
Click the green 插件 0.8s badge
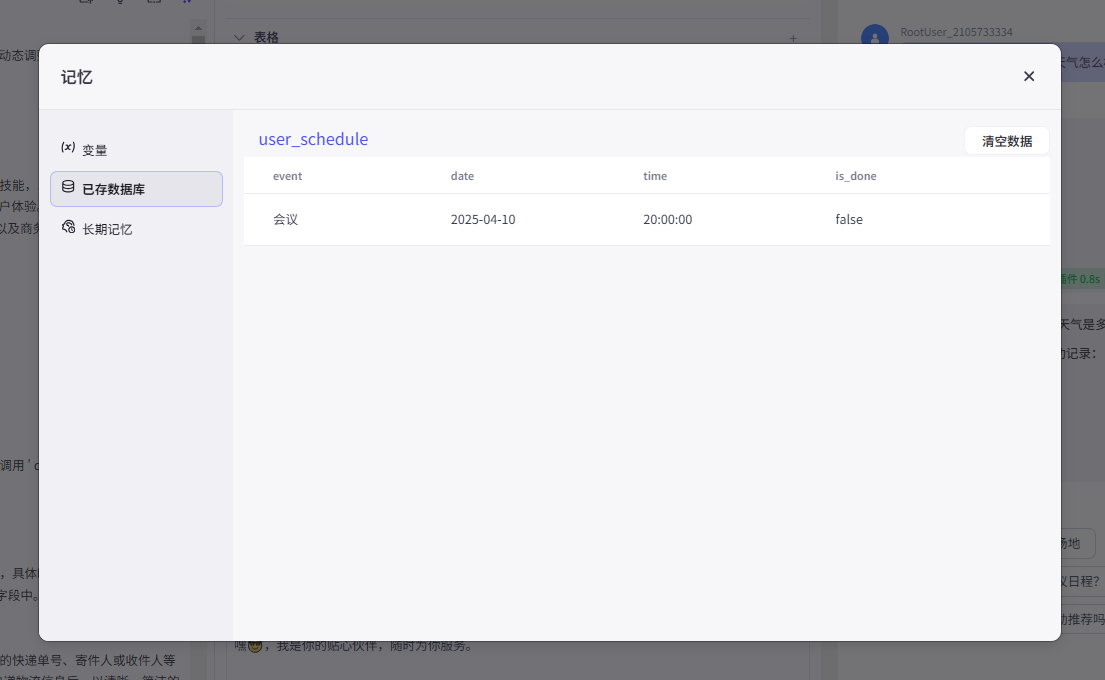(1082, 279)
